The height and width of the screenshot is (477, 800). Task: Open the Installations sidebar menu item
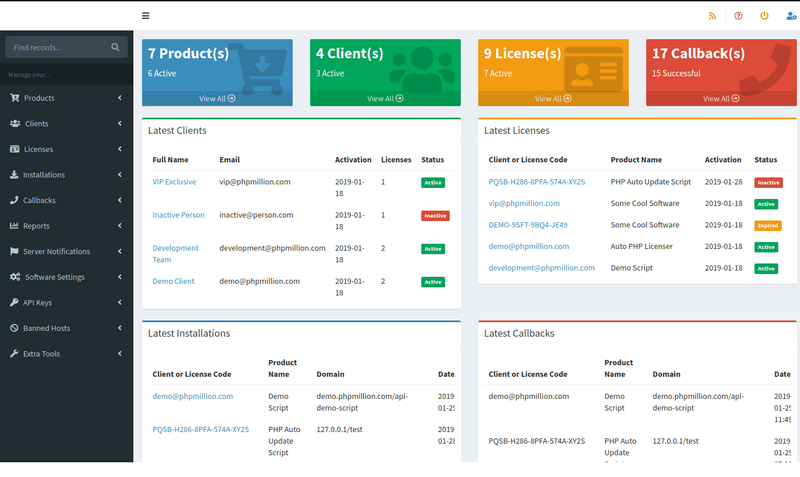coord(66,174)
